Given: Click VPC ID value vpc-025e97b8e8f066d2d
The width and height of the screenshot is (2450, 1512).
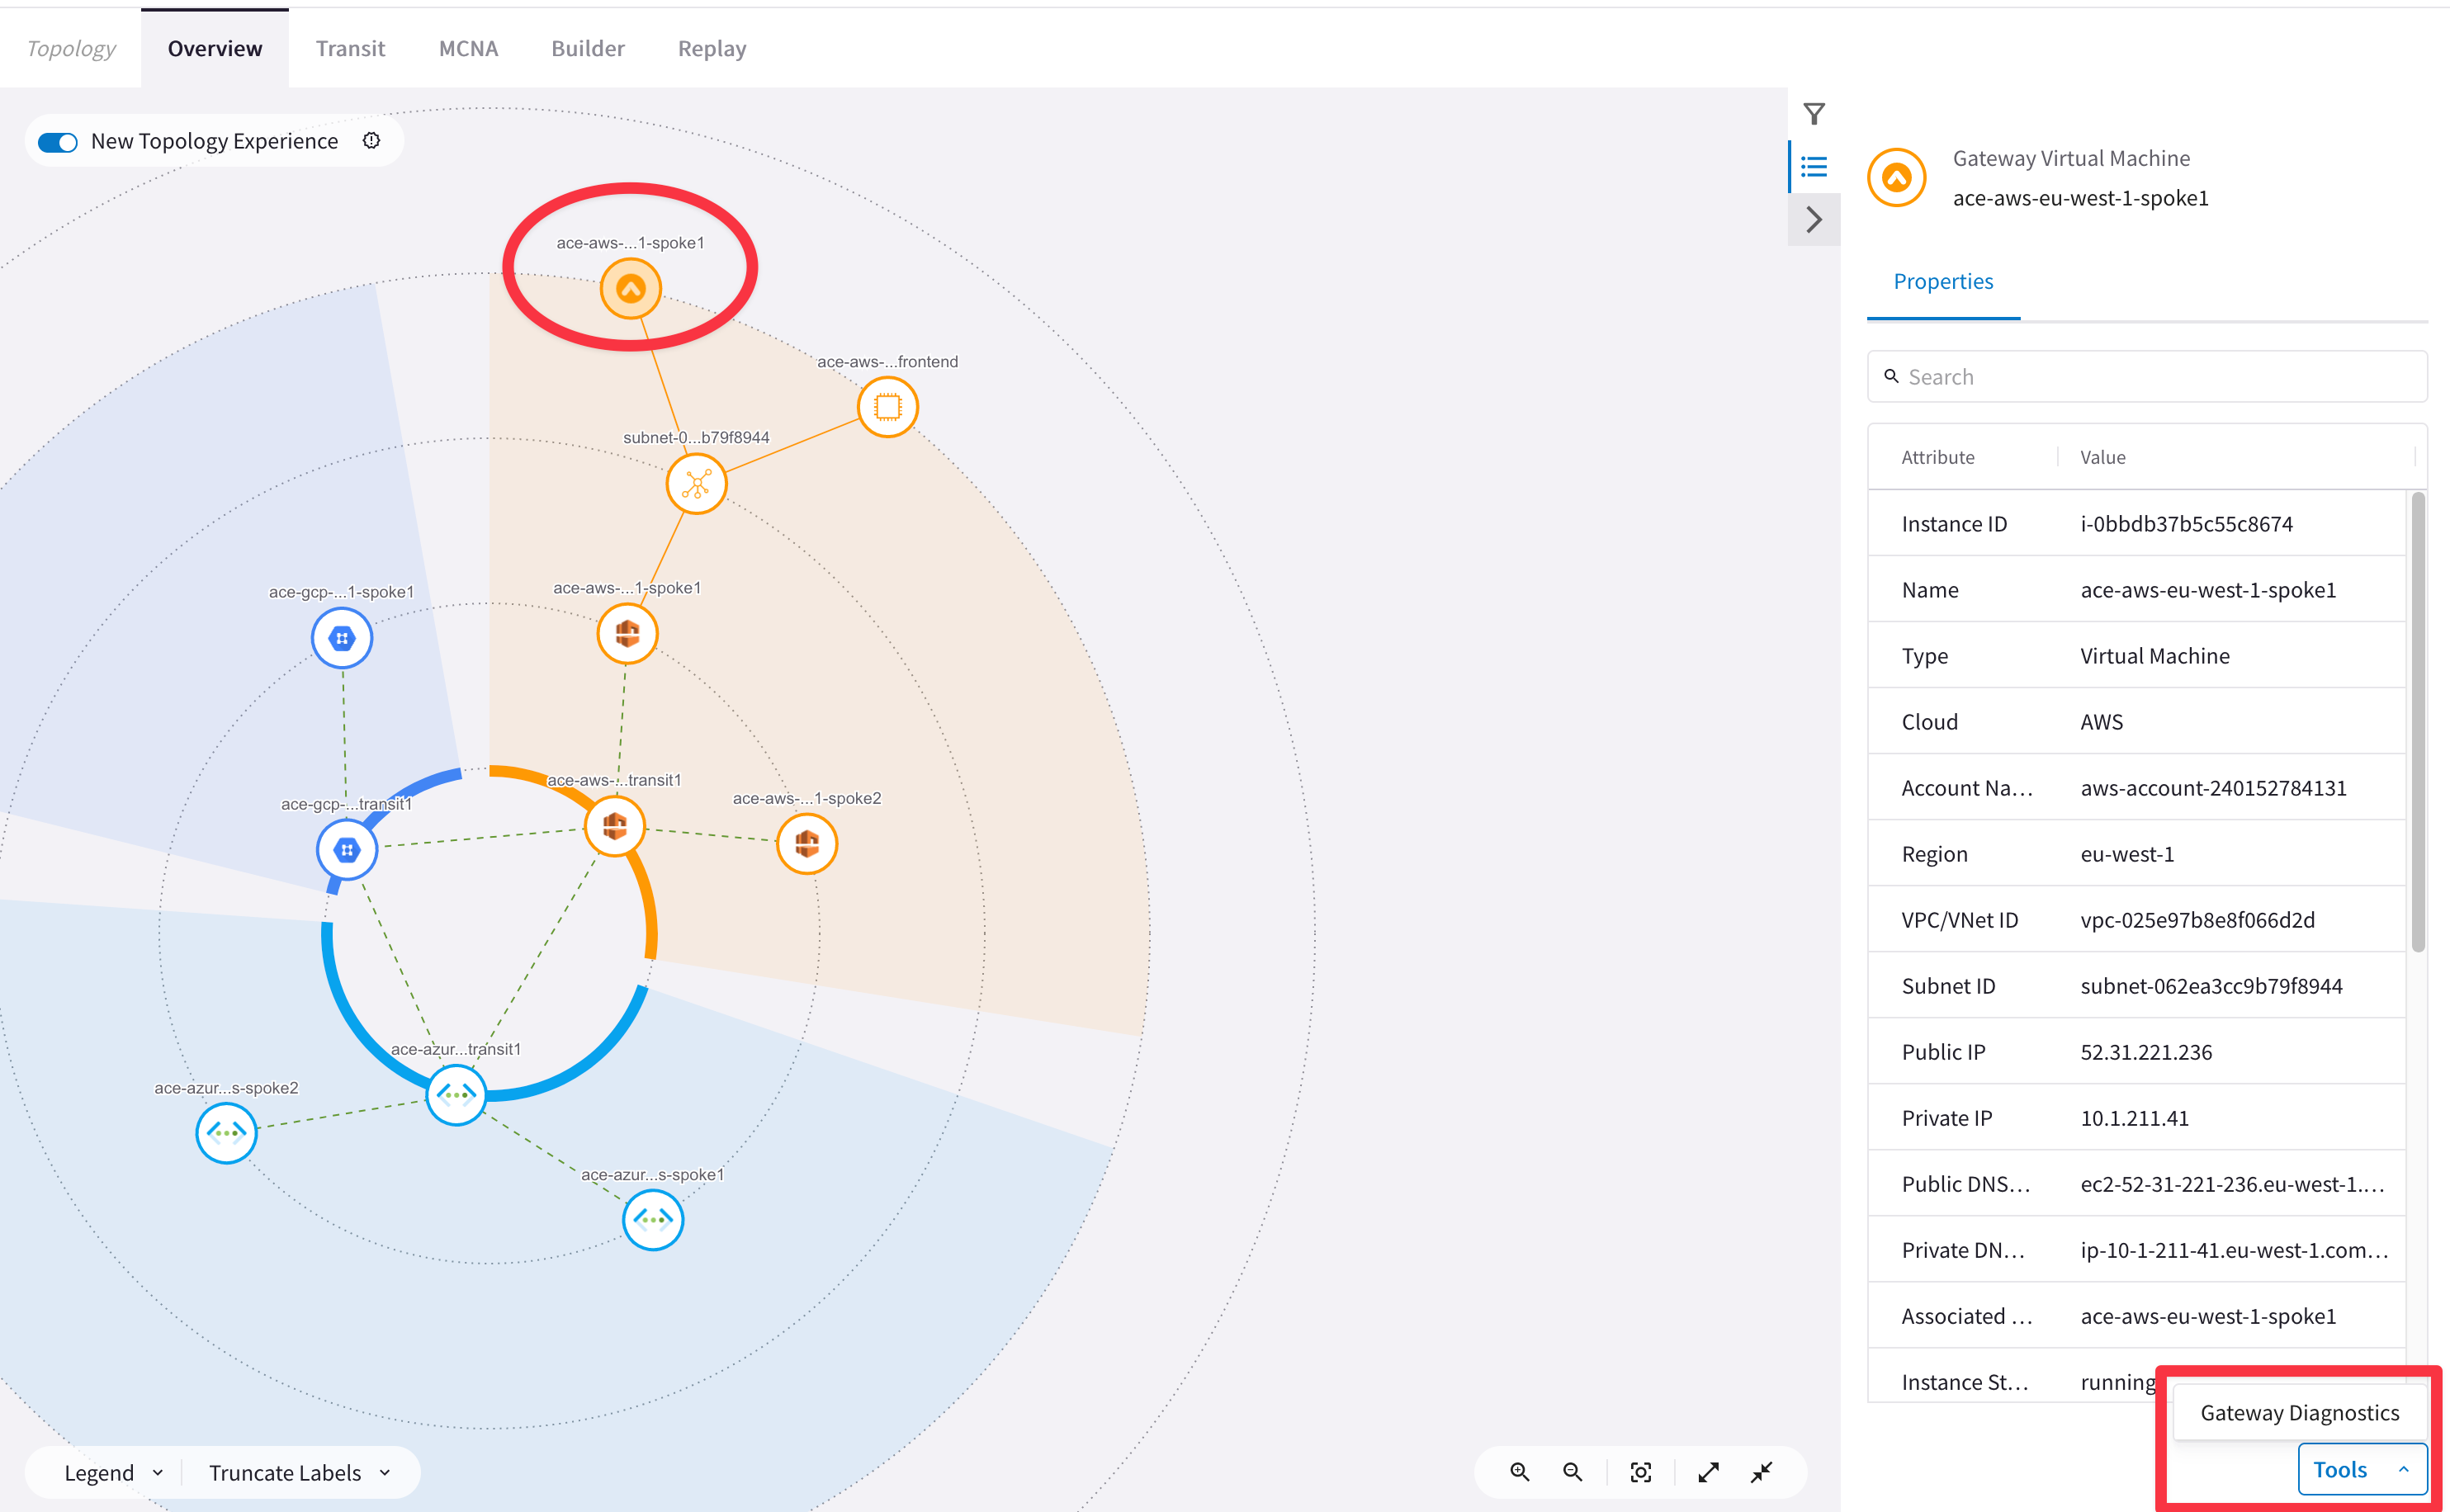Looking at the screenshot, I should point(2197,920).
